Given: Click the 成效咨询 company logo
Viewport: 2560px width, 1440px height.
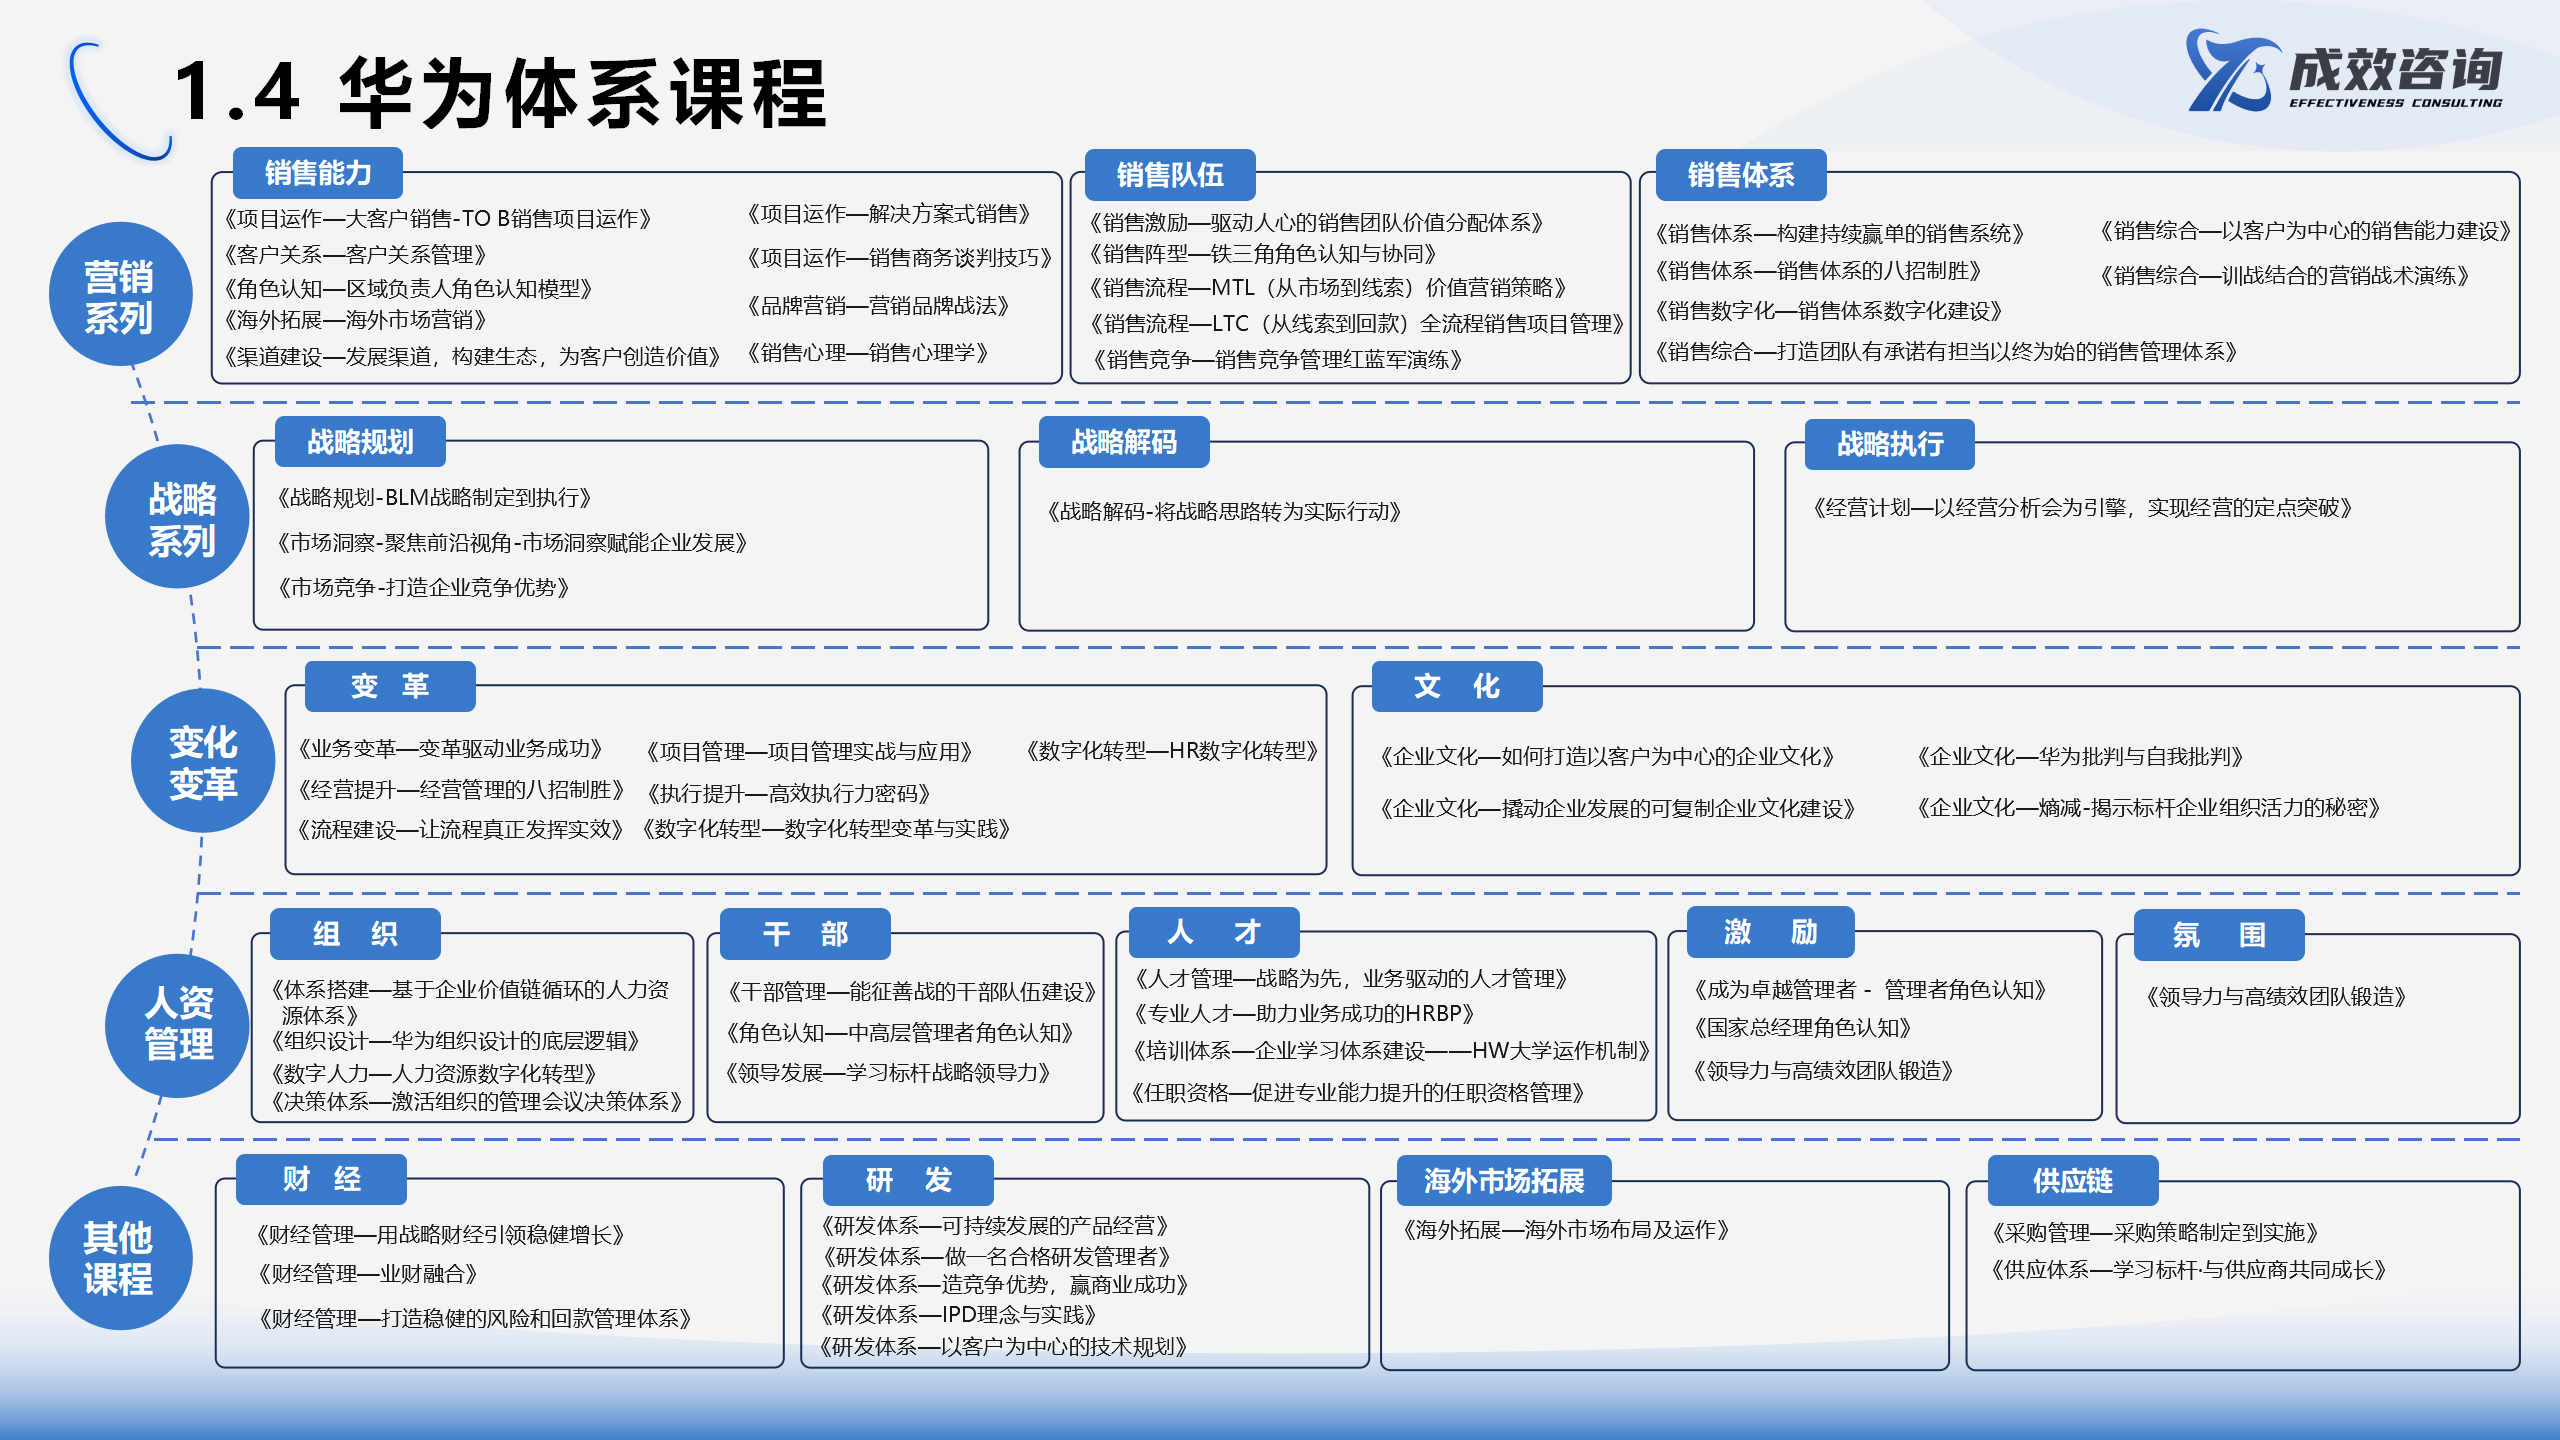Looking at the screenshot, I should [2344, 70].
